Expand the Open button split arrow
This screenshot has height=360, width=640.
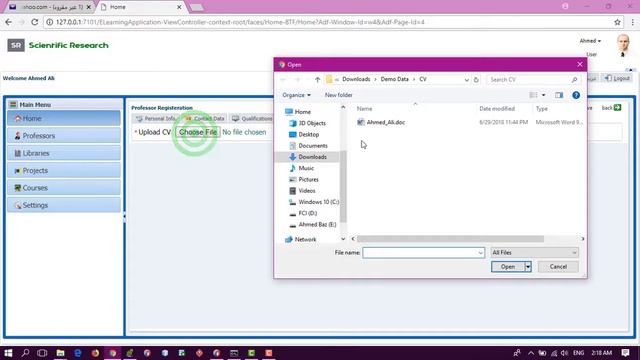pyautogui.click(x=528, y=267)
